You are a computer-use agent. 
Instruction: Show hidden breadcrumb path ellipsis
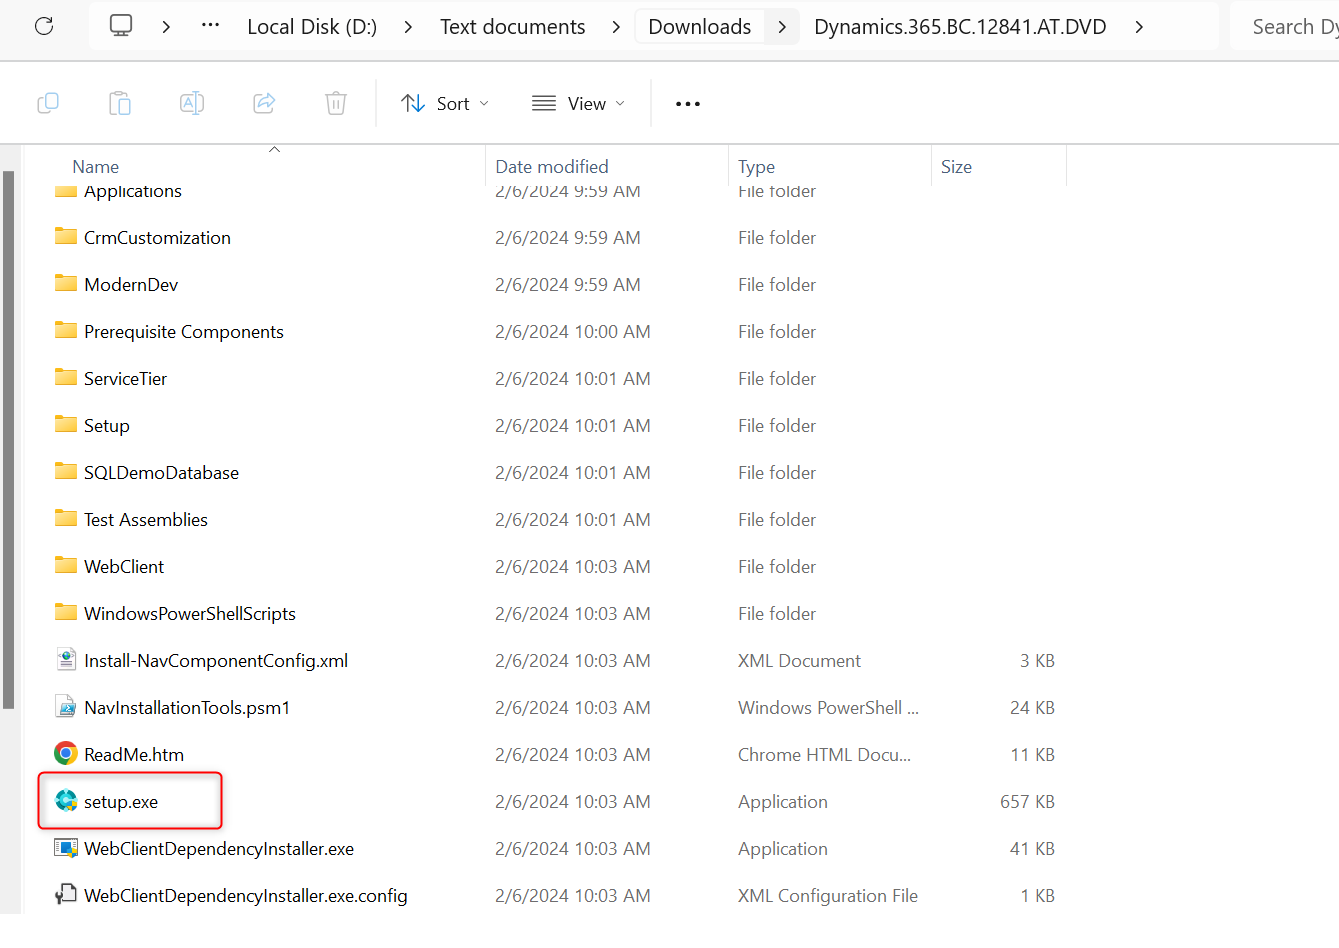[x=210, y=26]
